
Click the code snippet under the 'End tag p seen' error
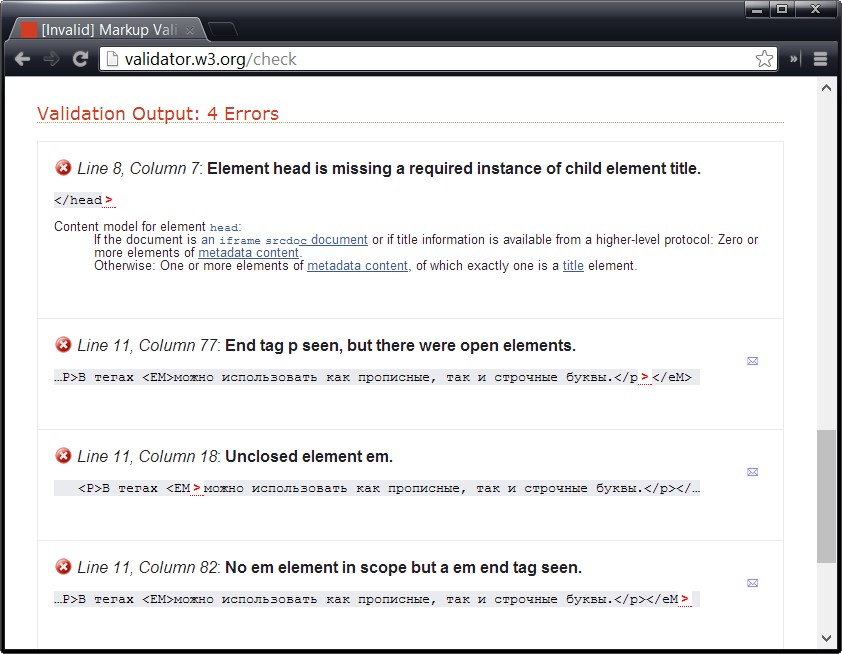pos(376,377)
